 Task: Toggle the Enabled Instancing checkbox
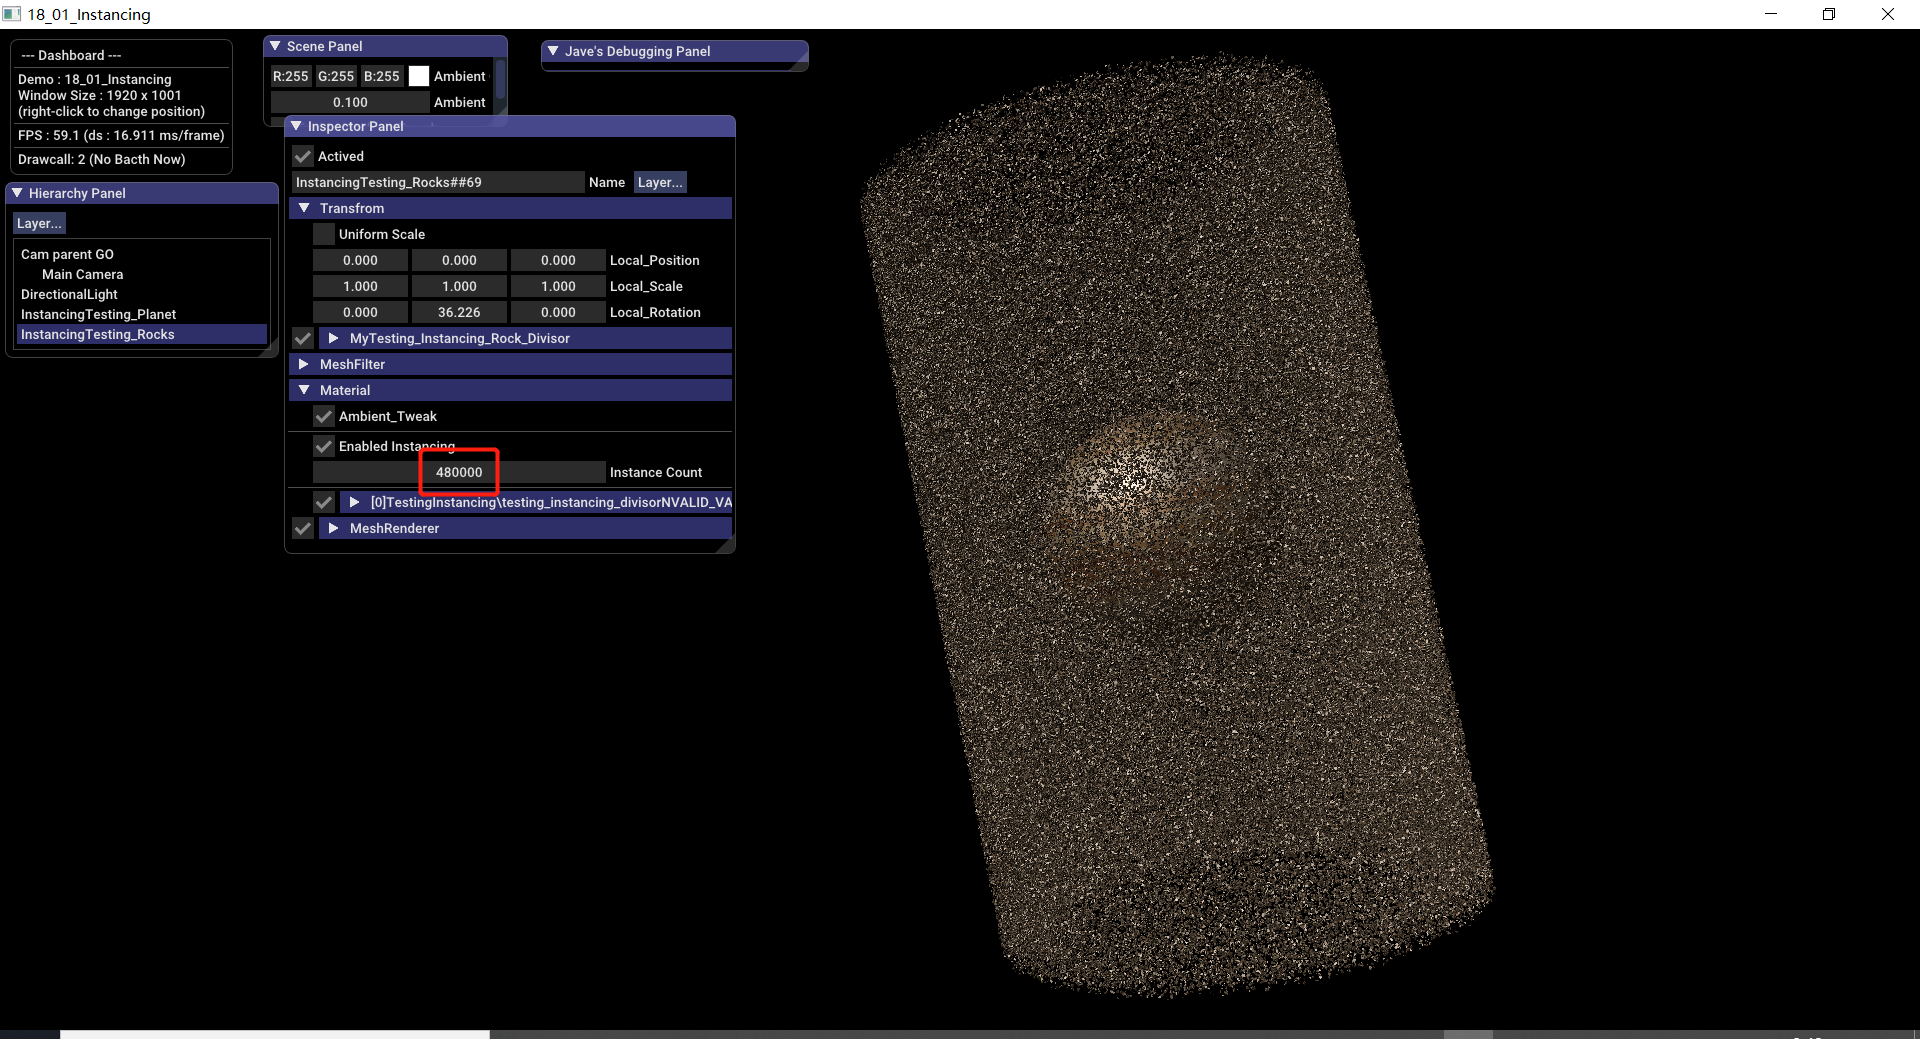[324, 446]
